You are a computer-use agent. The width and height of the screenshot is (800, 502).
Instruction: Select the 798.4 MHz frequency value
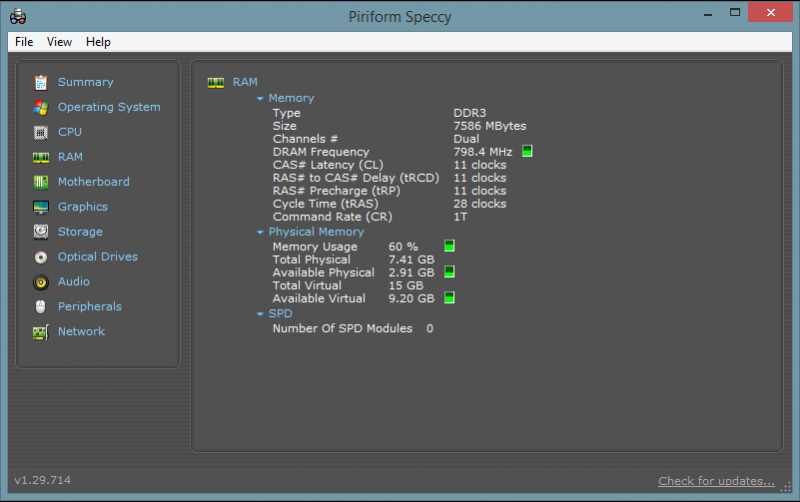click(x=483, y=152)
